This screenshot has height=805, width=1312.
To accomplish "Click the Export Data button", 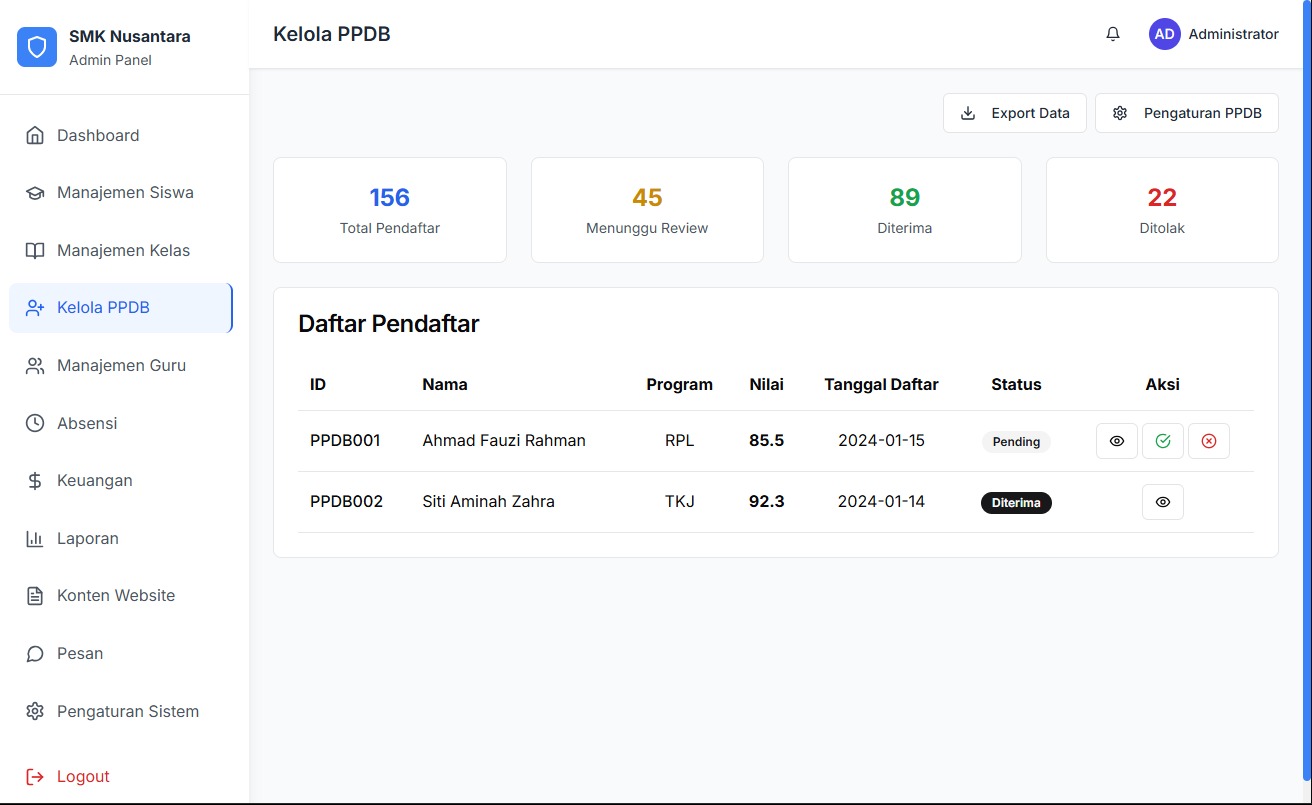I will [1014, 113].
